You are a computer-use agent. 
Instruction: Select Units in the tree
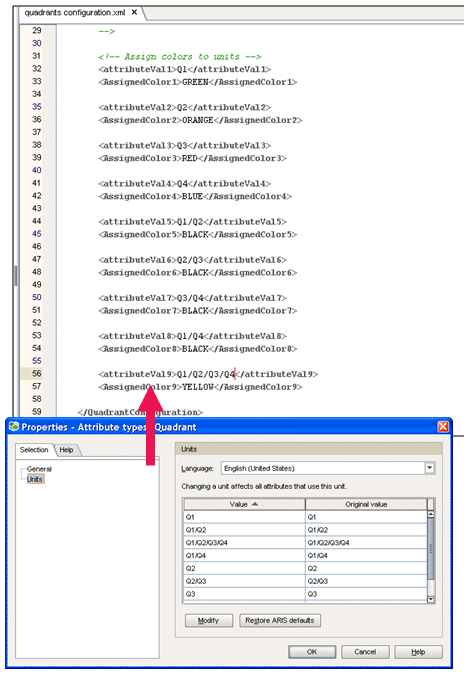(35, 479)
